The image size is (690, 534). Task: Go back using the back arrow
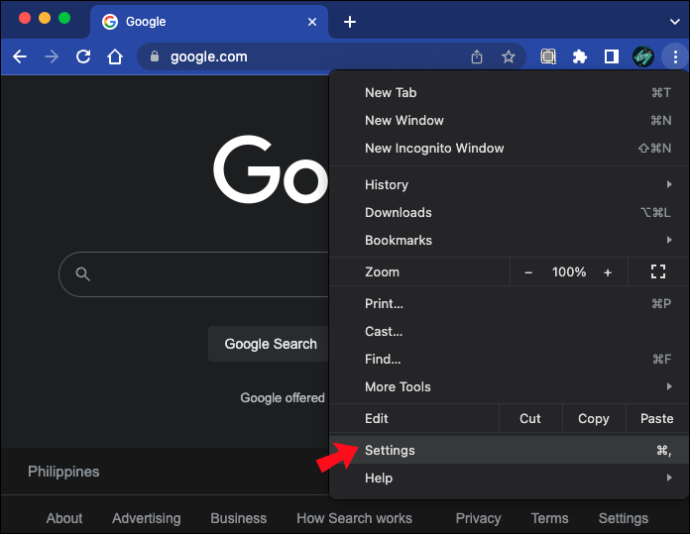(x=19, y=57)
